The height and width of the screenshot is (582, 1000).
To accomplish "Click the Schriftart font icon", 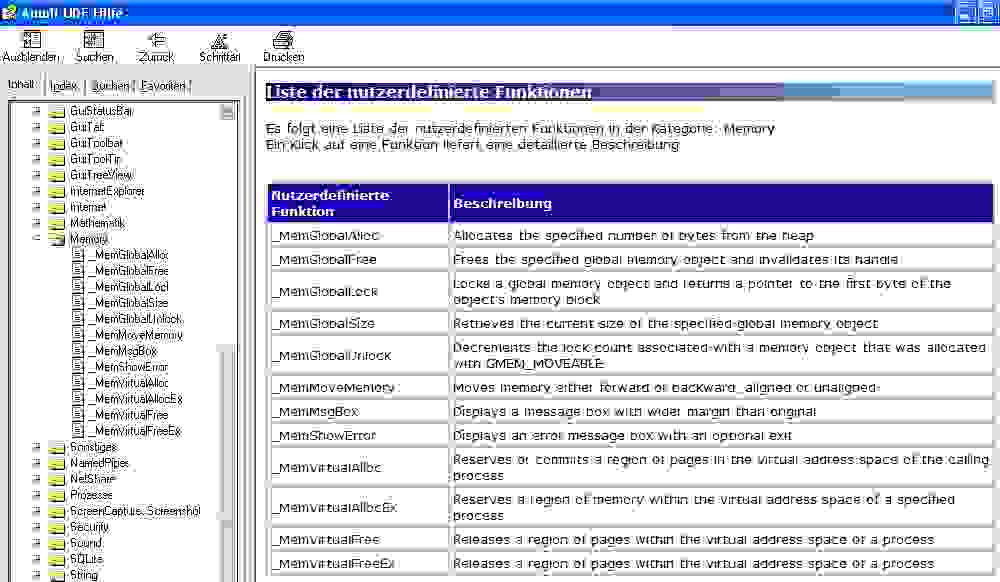I will click(x=220, y=40).
